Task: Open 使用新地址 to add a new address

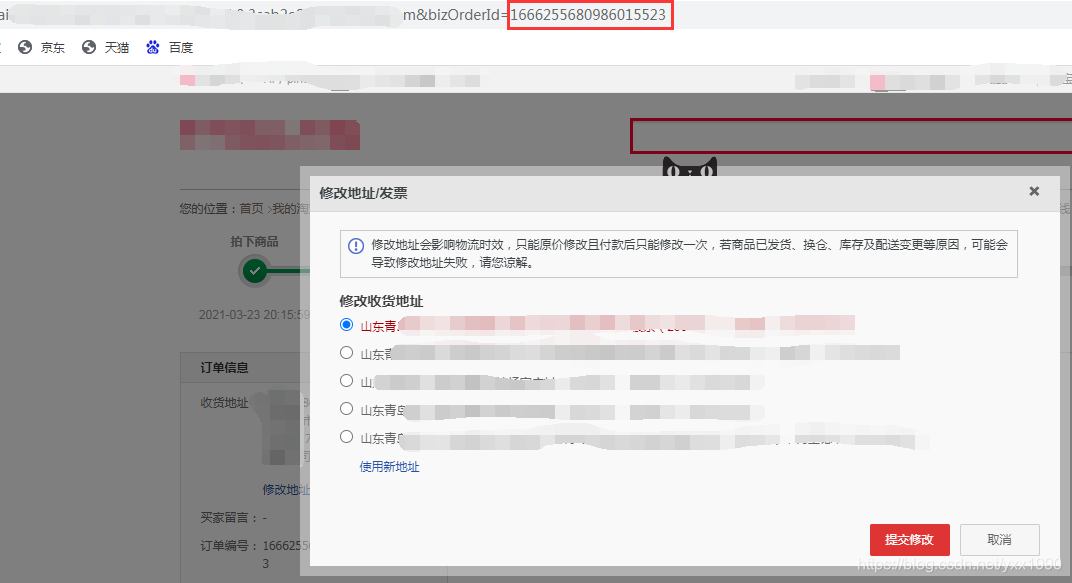Action: [388, 467]
